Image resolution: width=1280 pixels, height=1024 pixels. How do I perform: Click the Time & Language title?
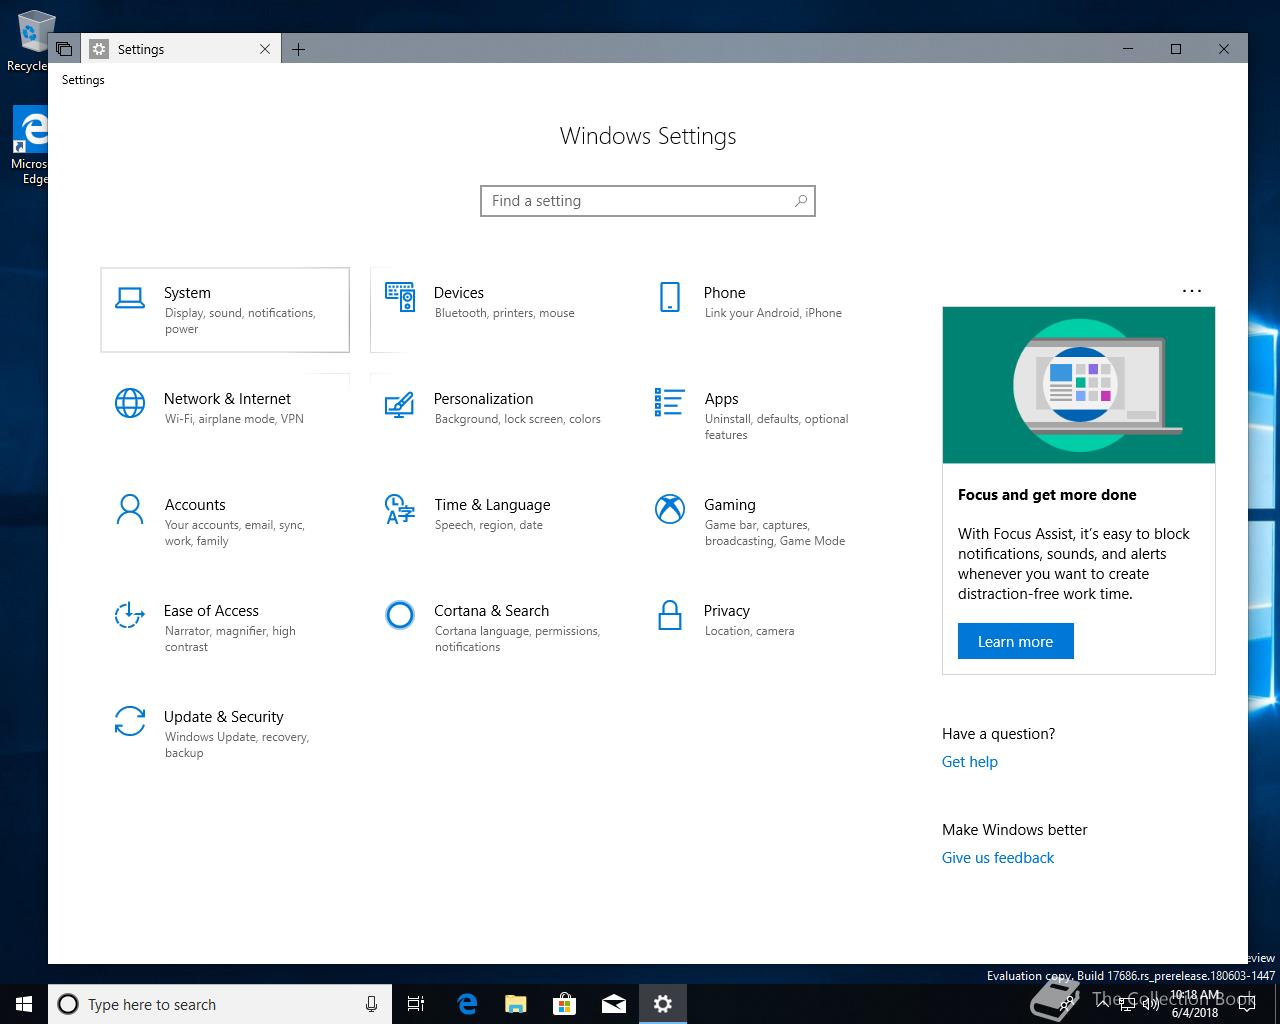(492, 505)
